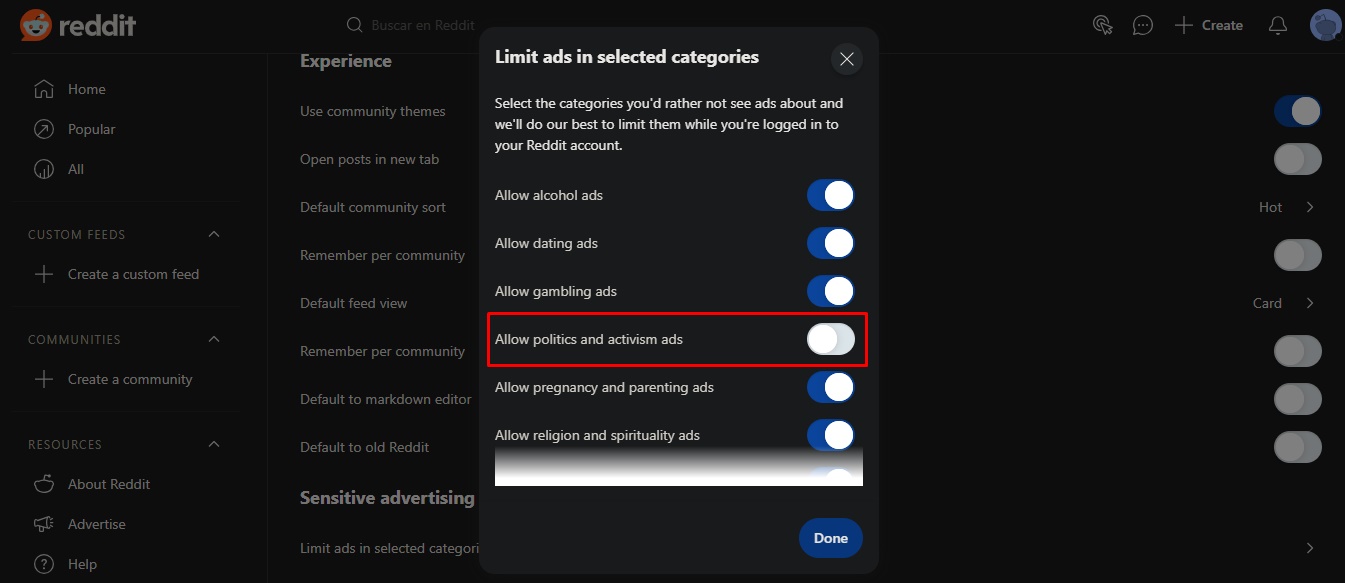
Task: Click the About Reddit icon
Action: tap(44, 484)
